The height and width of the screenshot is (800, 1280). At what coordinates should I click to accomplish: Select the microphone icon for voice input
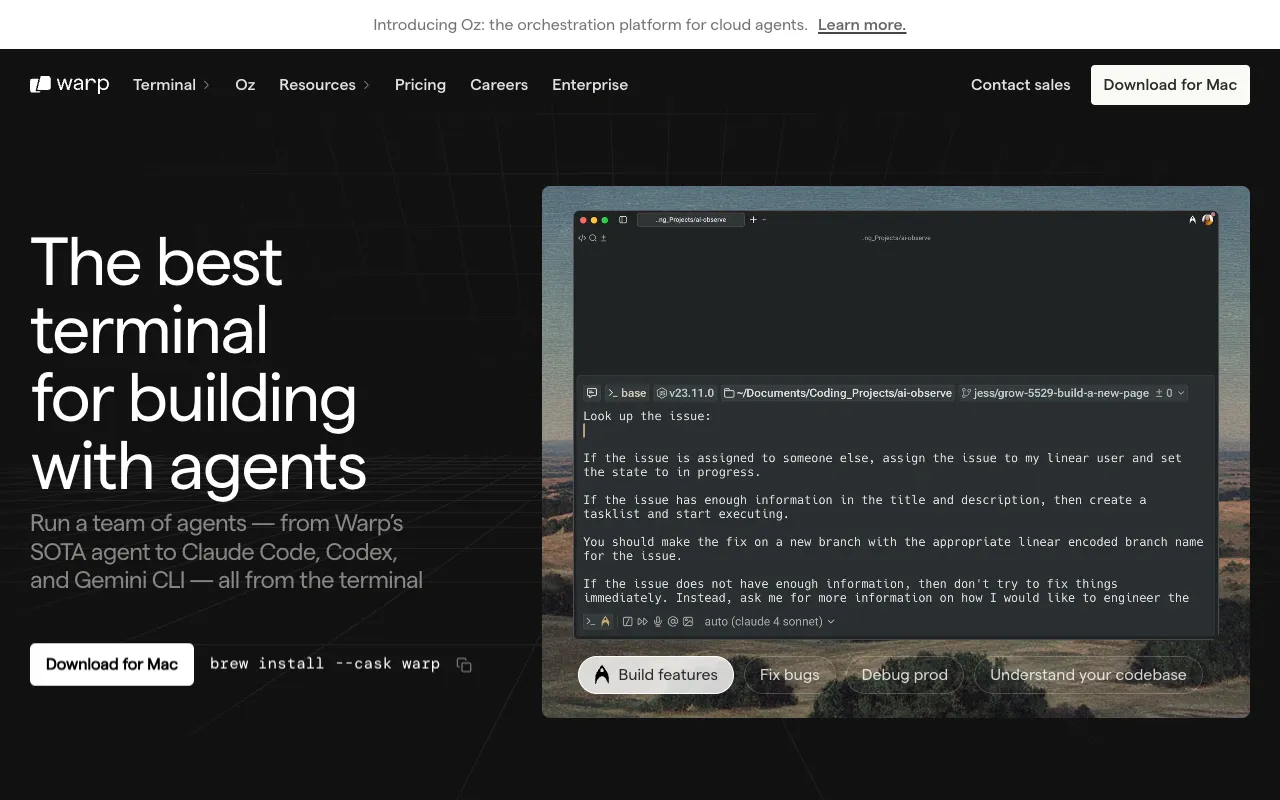coord(657,621)
